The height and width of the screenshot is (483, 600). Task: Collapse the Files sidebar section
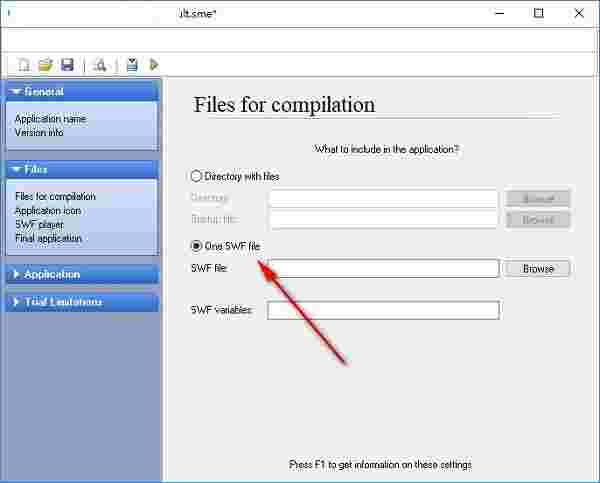click(x=82, y=170)
